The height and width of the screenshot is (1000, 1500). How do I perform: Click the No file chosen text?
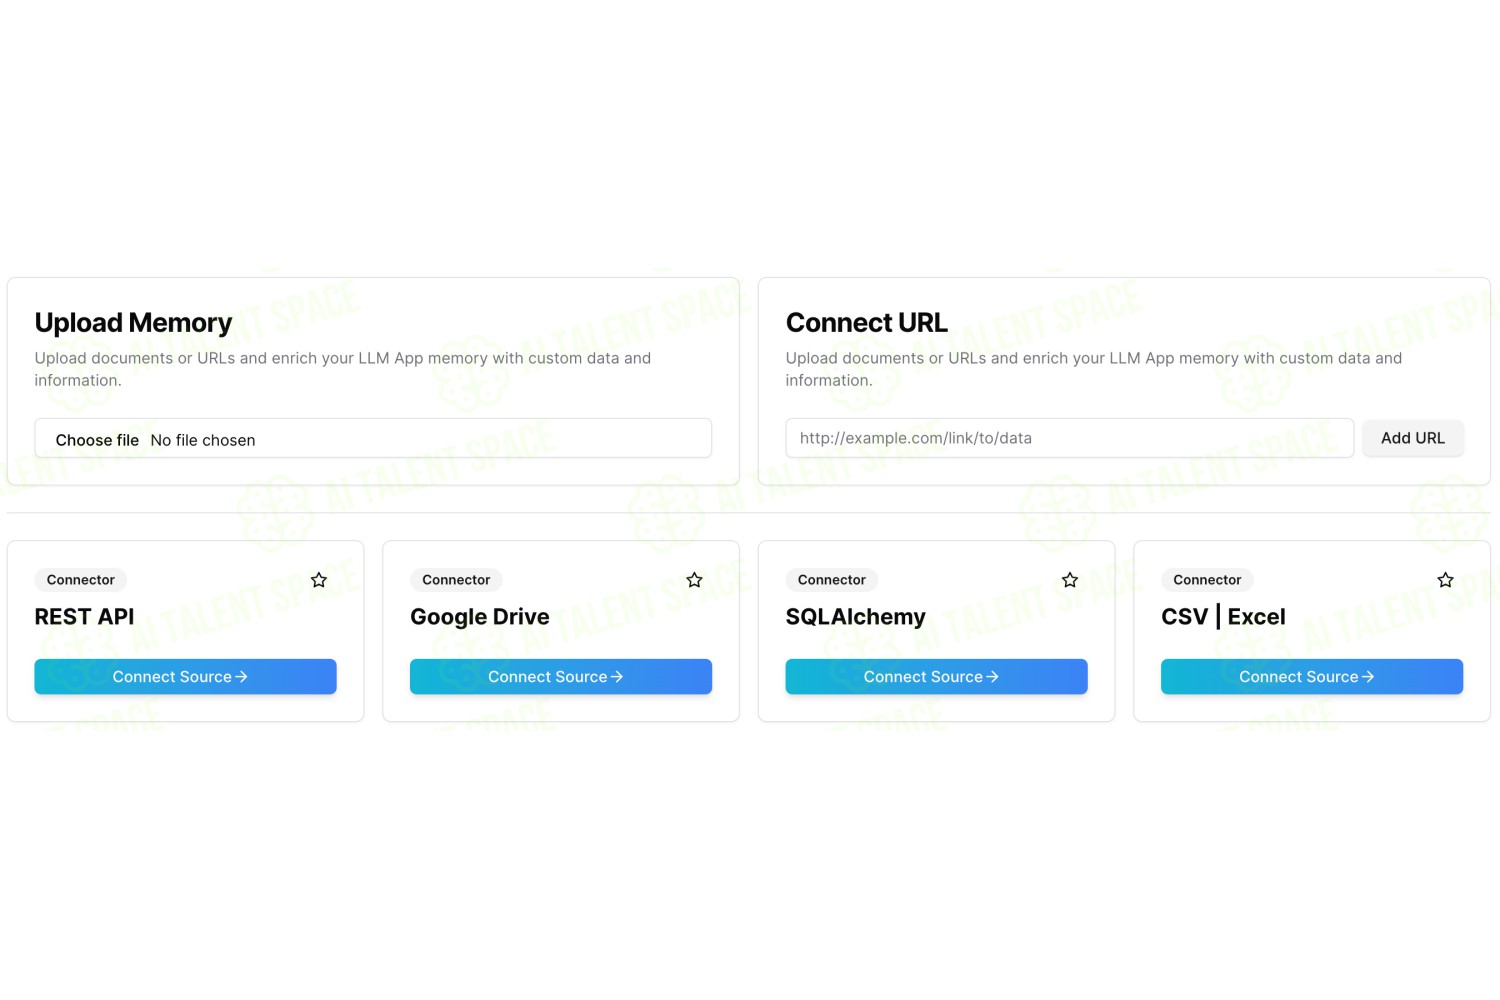click(203, 440)
